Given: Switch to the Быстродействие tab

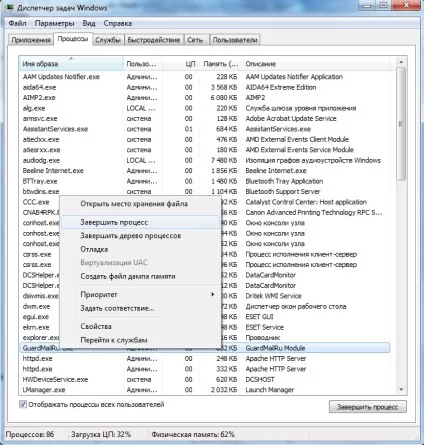Looking at the screenshot, I should click(x=154, y=40).
